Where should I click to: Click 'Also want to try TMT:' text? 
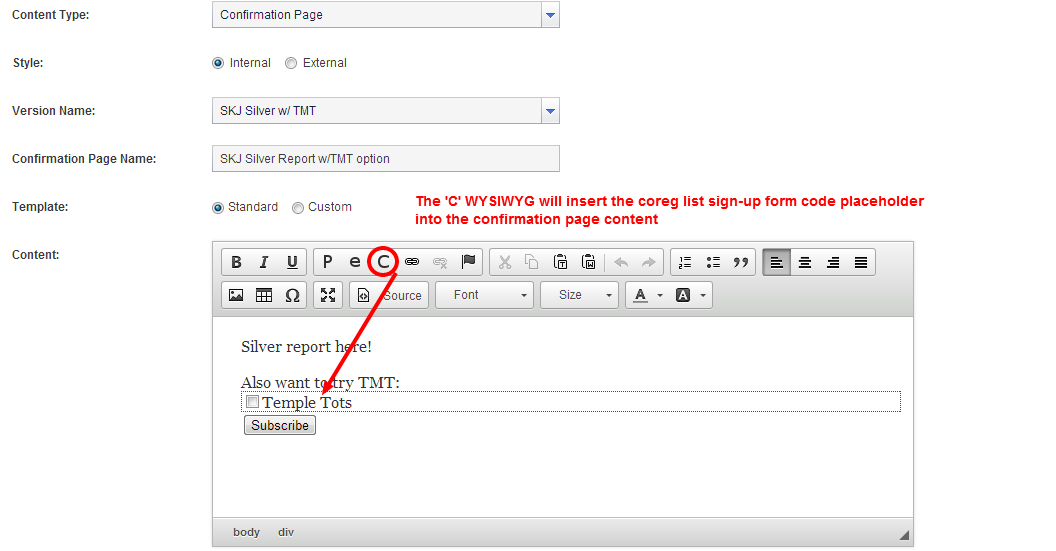pos(321,383)
